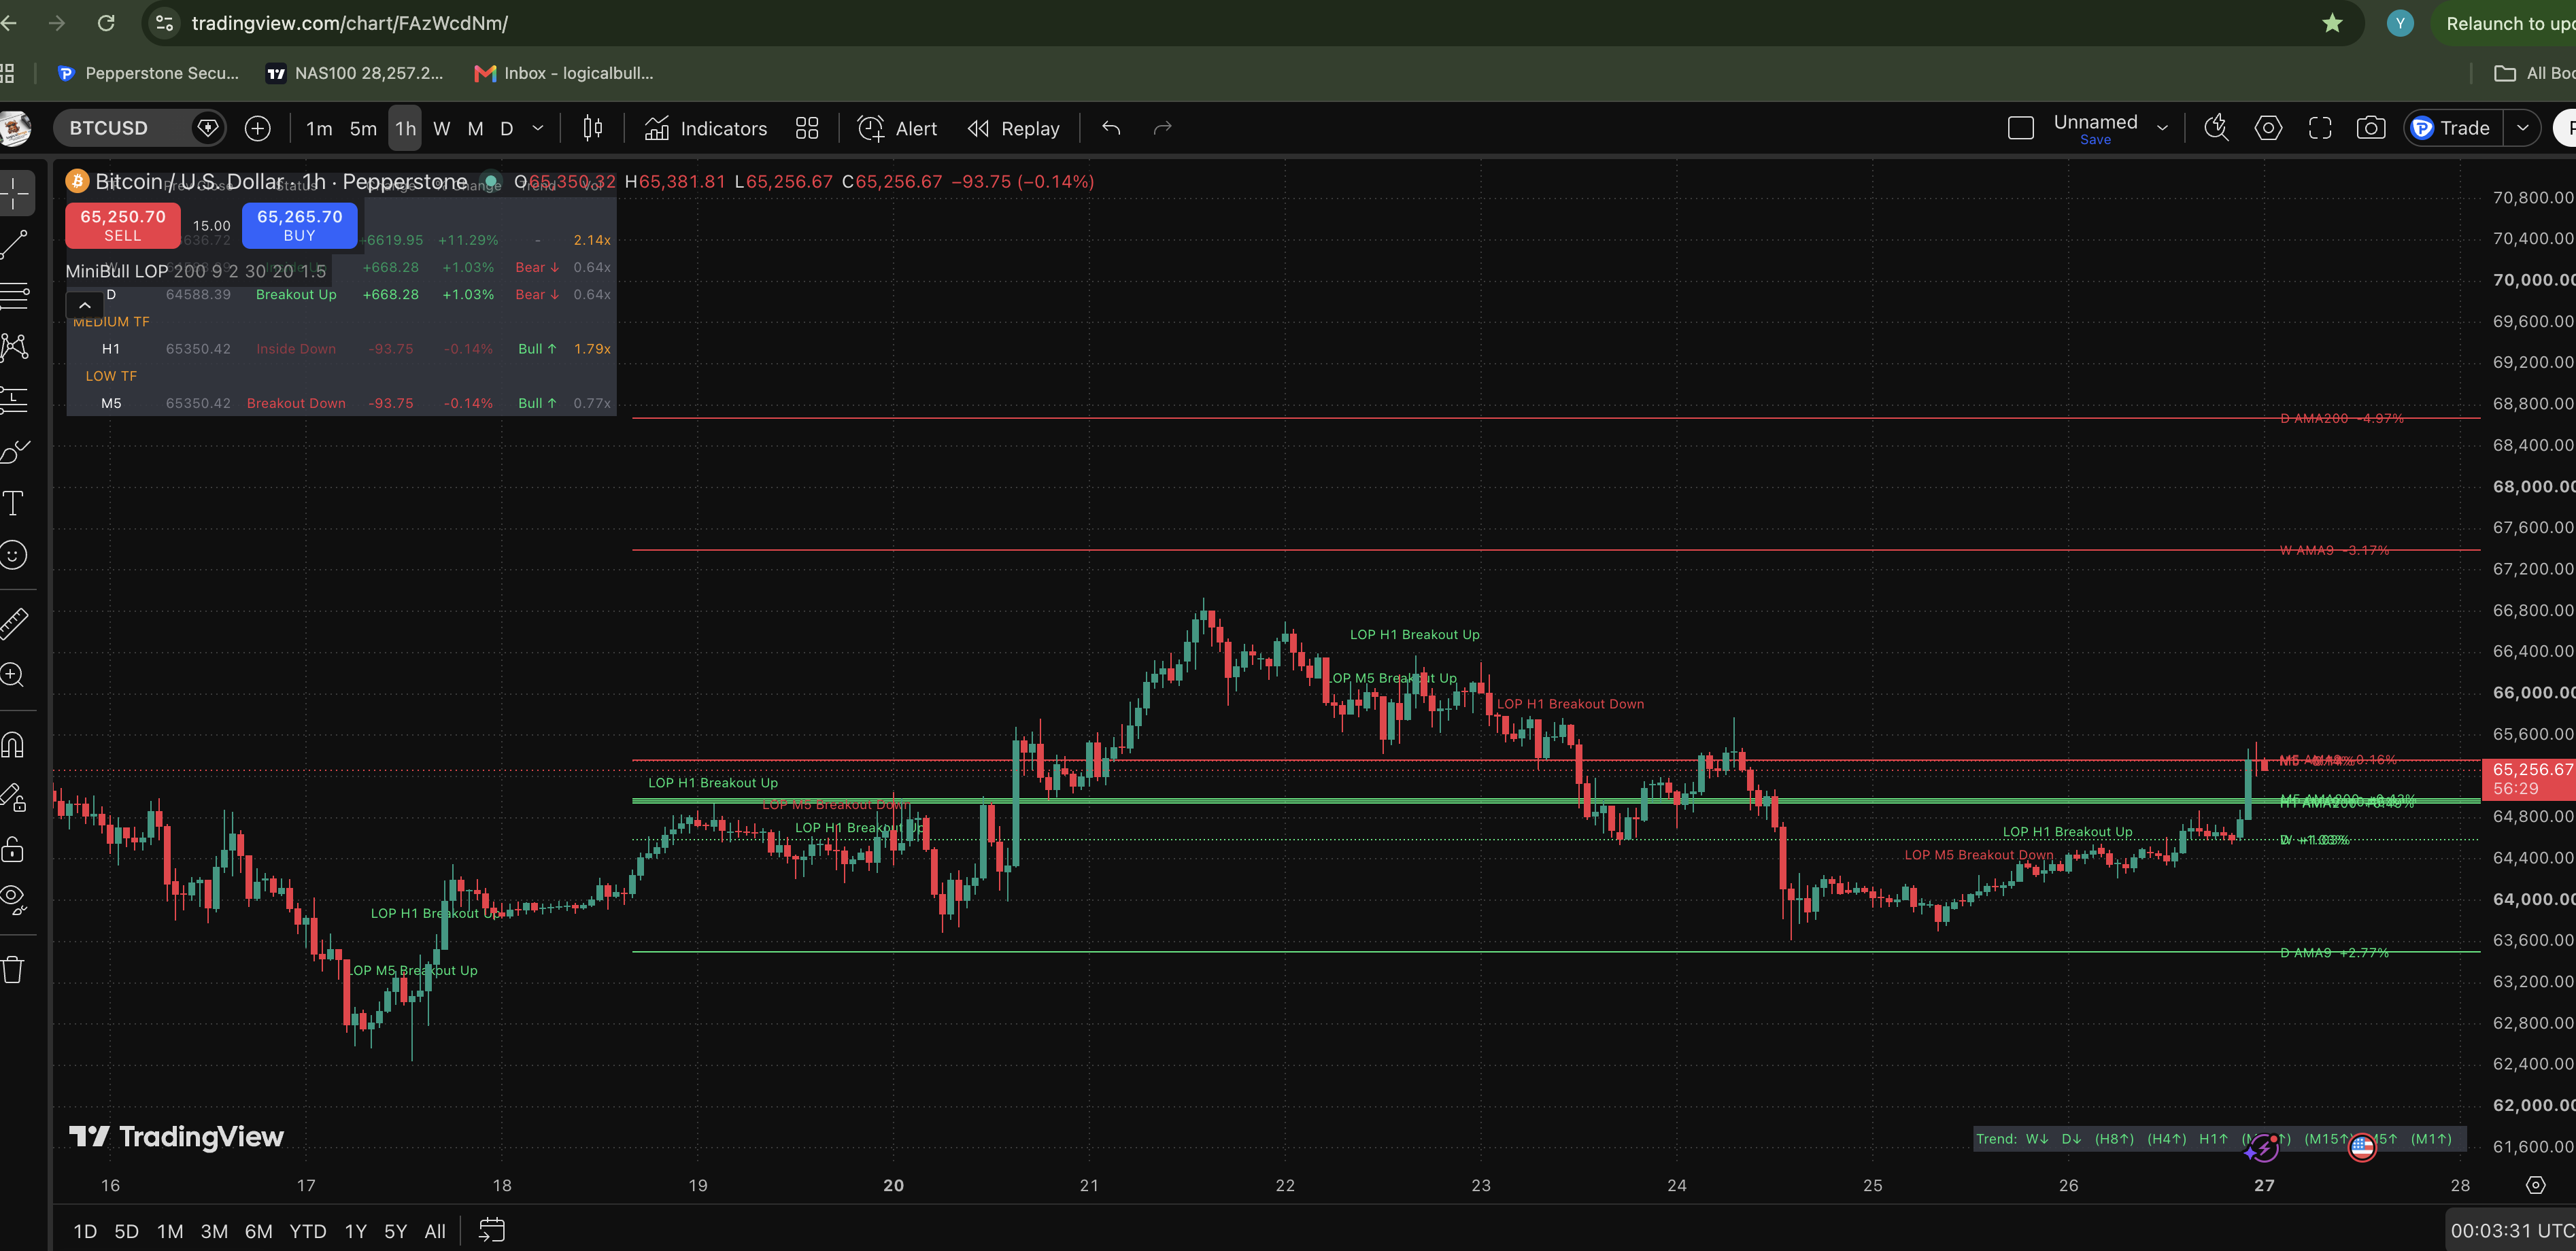
Task: Collapse the indicator legend chevron
Action: coord(85,304)
